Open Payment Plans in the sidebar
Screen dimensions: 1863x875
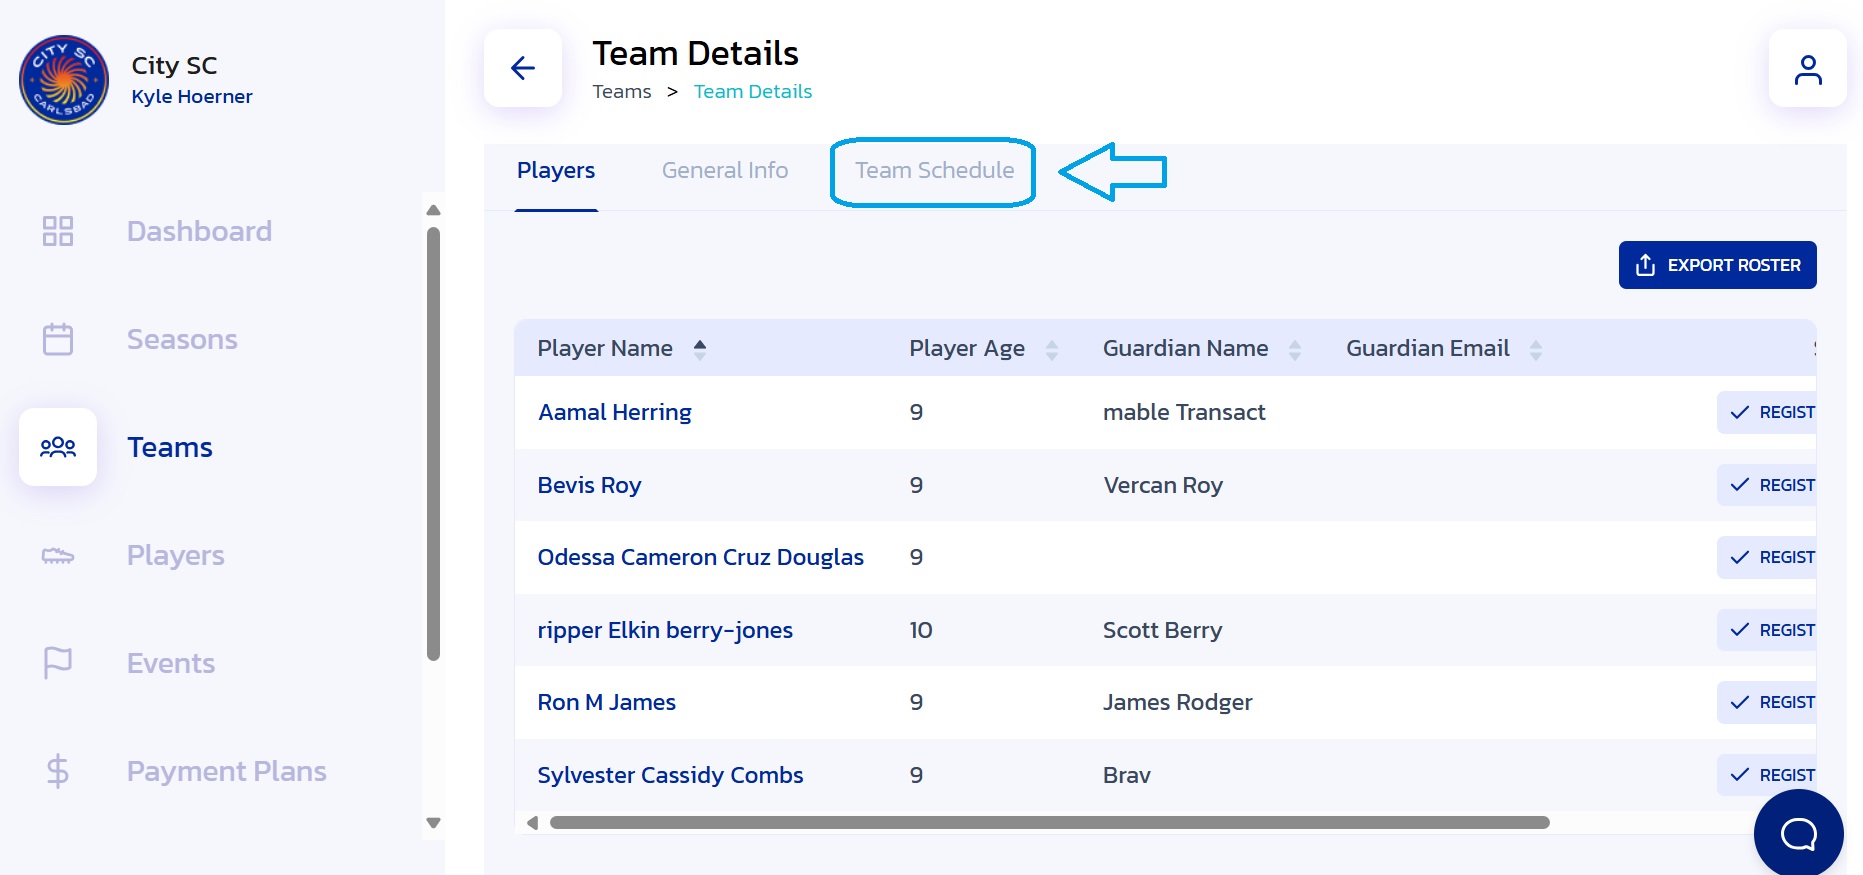(x=226, y=771)
